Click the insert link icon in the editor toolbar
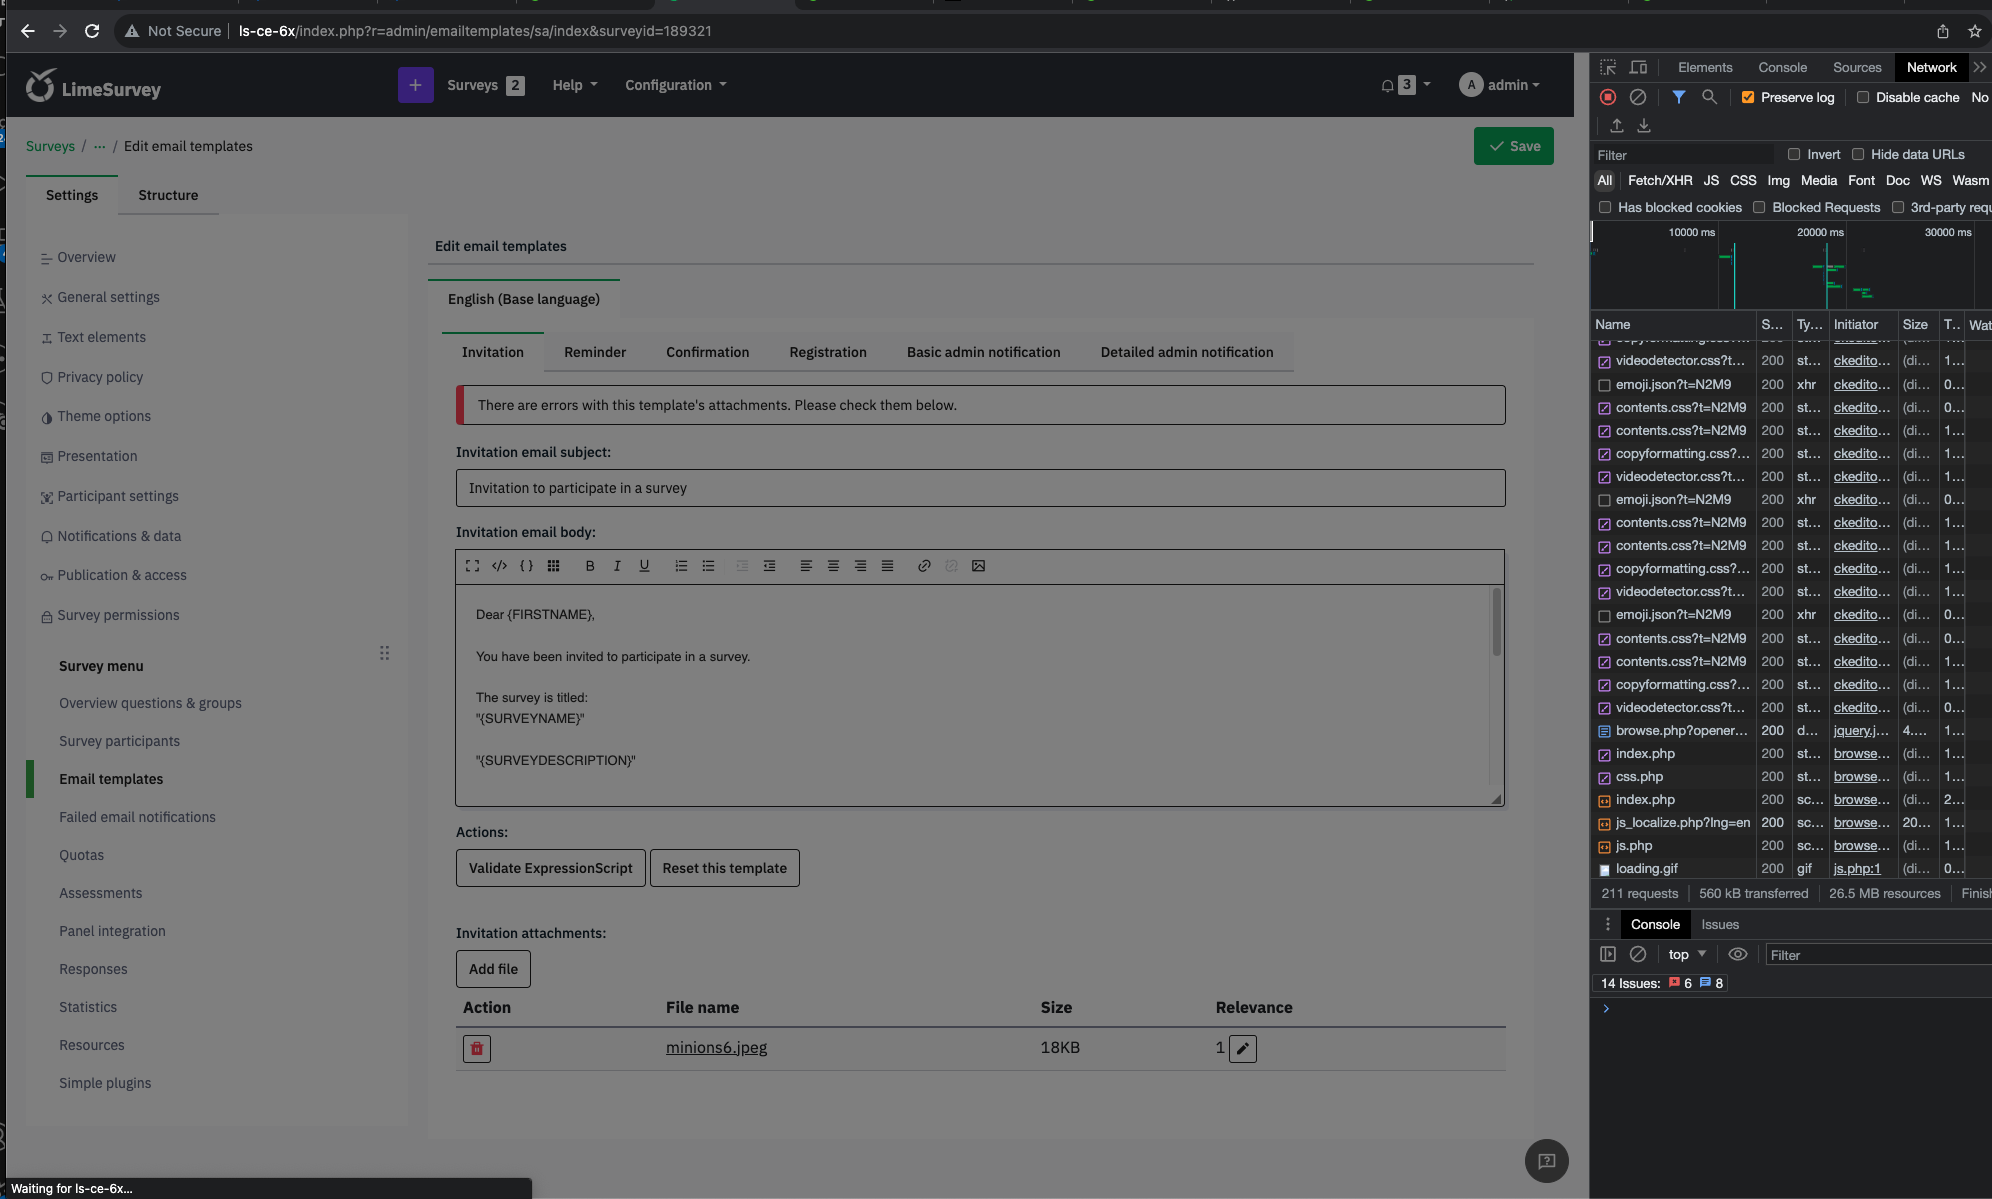The height and width of the screenshot is (1199, 1992). (924, 566)
